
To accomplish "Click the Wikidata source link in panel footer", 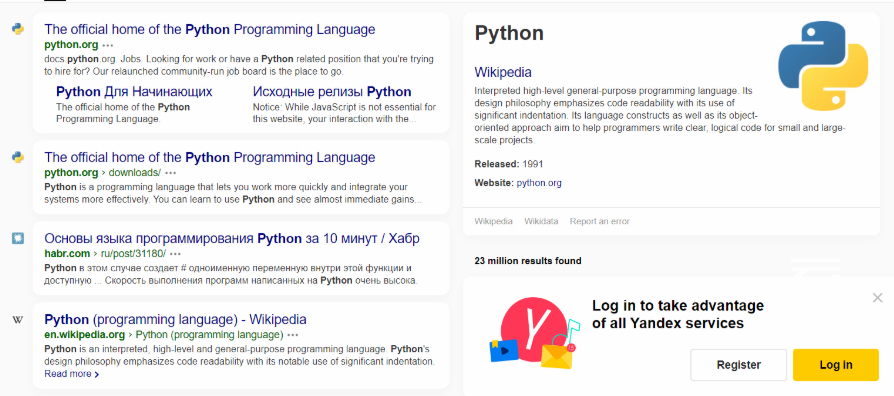I will coord(541,221).
